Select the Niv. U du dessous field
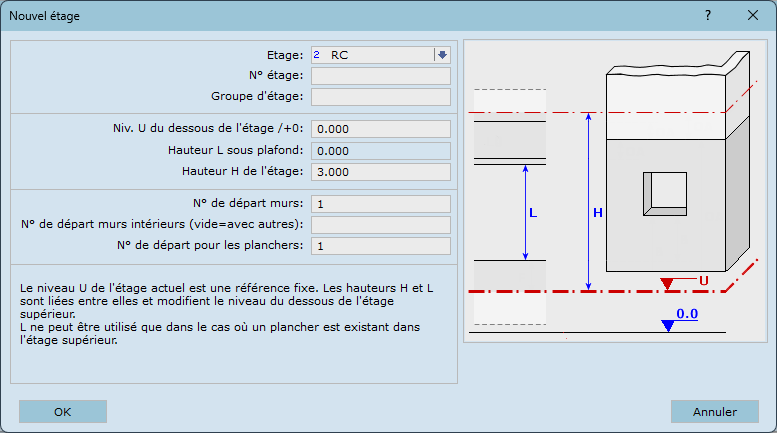 pos(381,129)
